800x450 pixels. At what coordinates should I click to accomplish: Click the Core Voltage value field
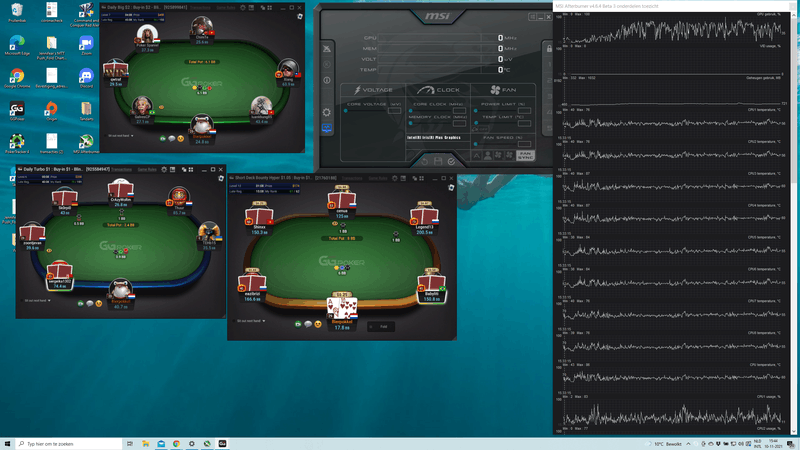coord(394,111)
